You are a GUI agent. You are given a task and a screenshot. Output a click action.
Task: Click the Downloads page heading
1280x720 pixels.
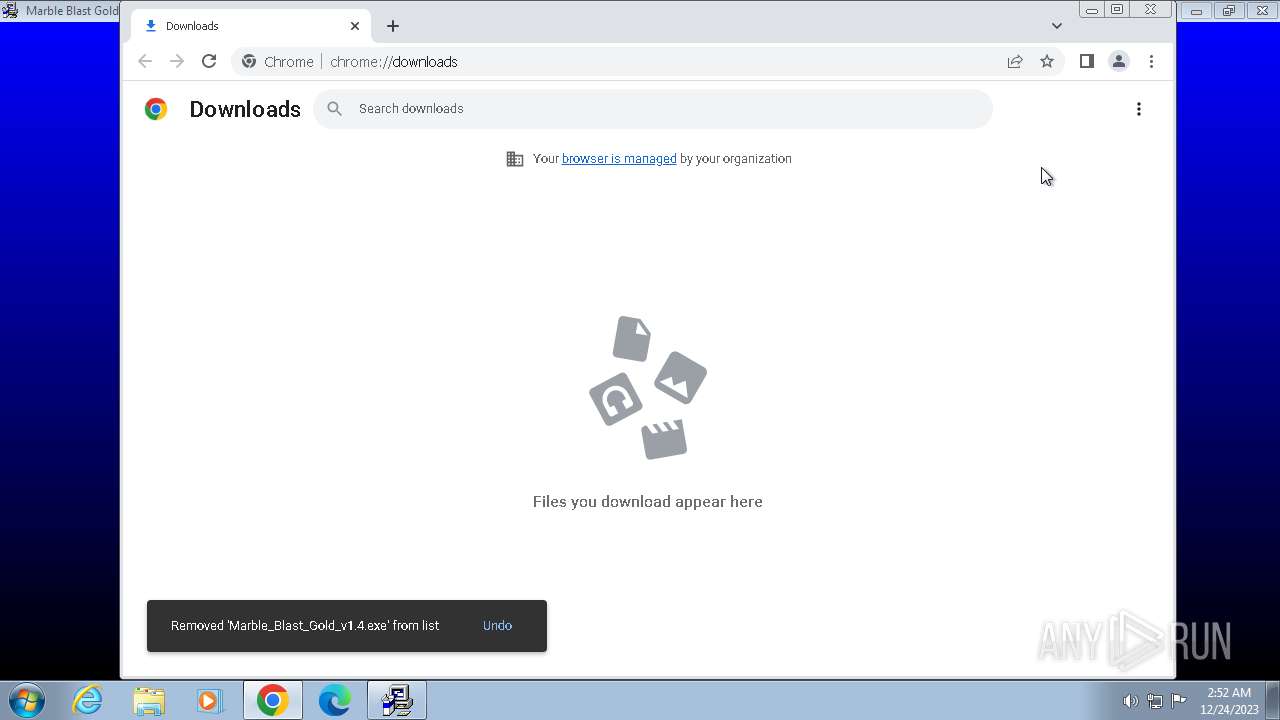point(245,109)
